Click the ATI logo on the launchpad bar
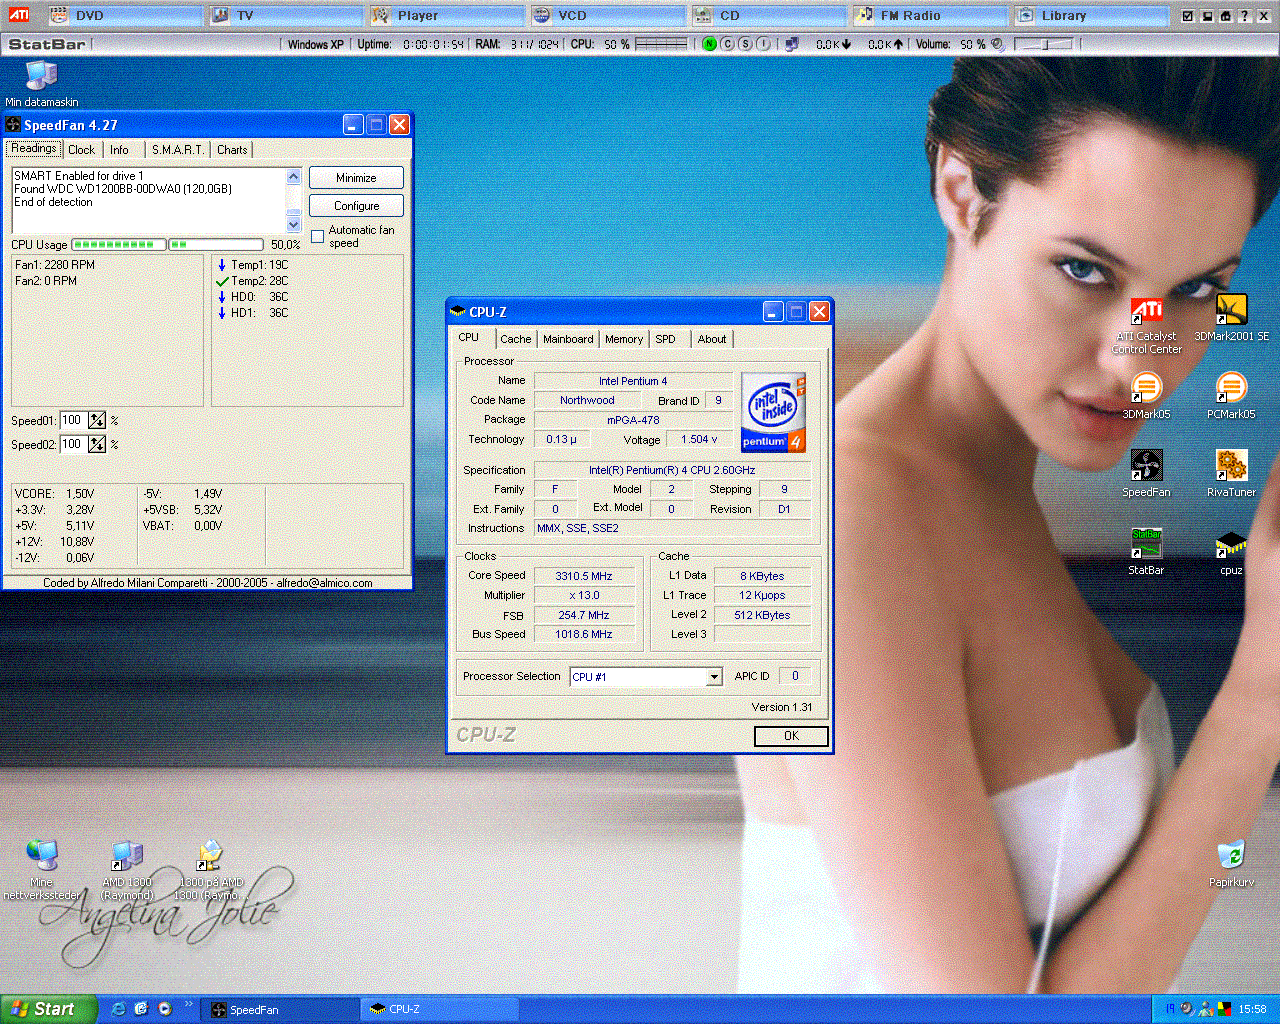The height and width of the screenshot is (1024, 1280). click(20, 15)
